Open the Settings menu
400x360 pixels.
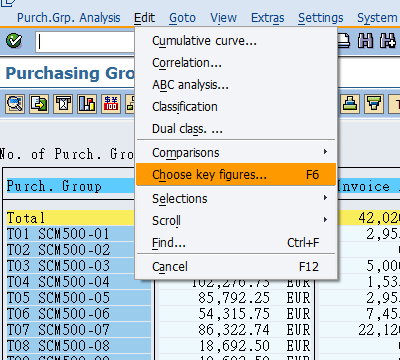(x=320, y=18)
